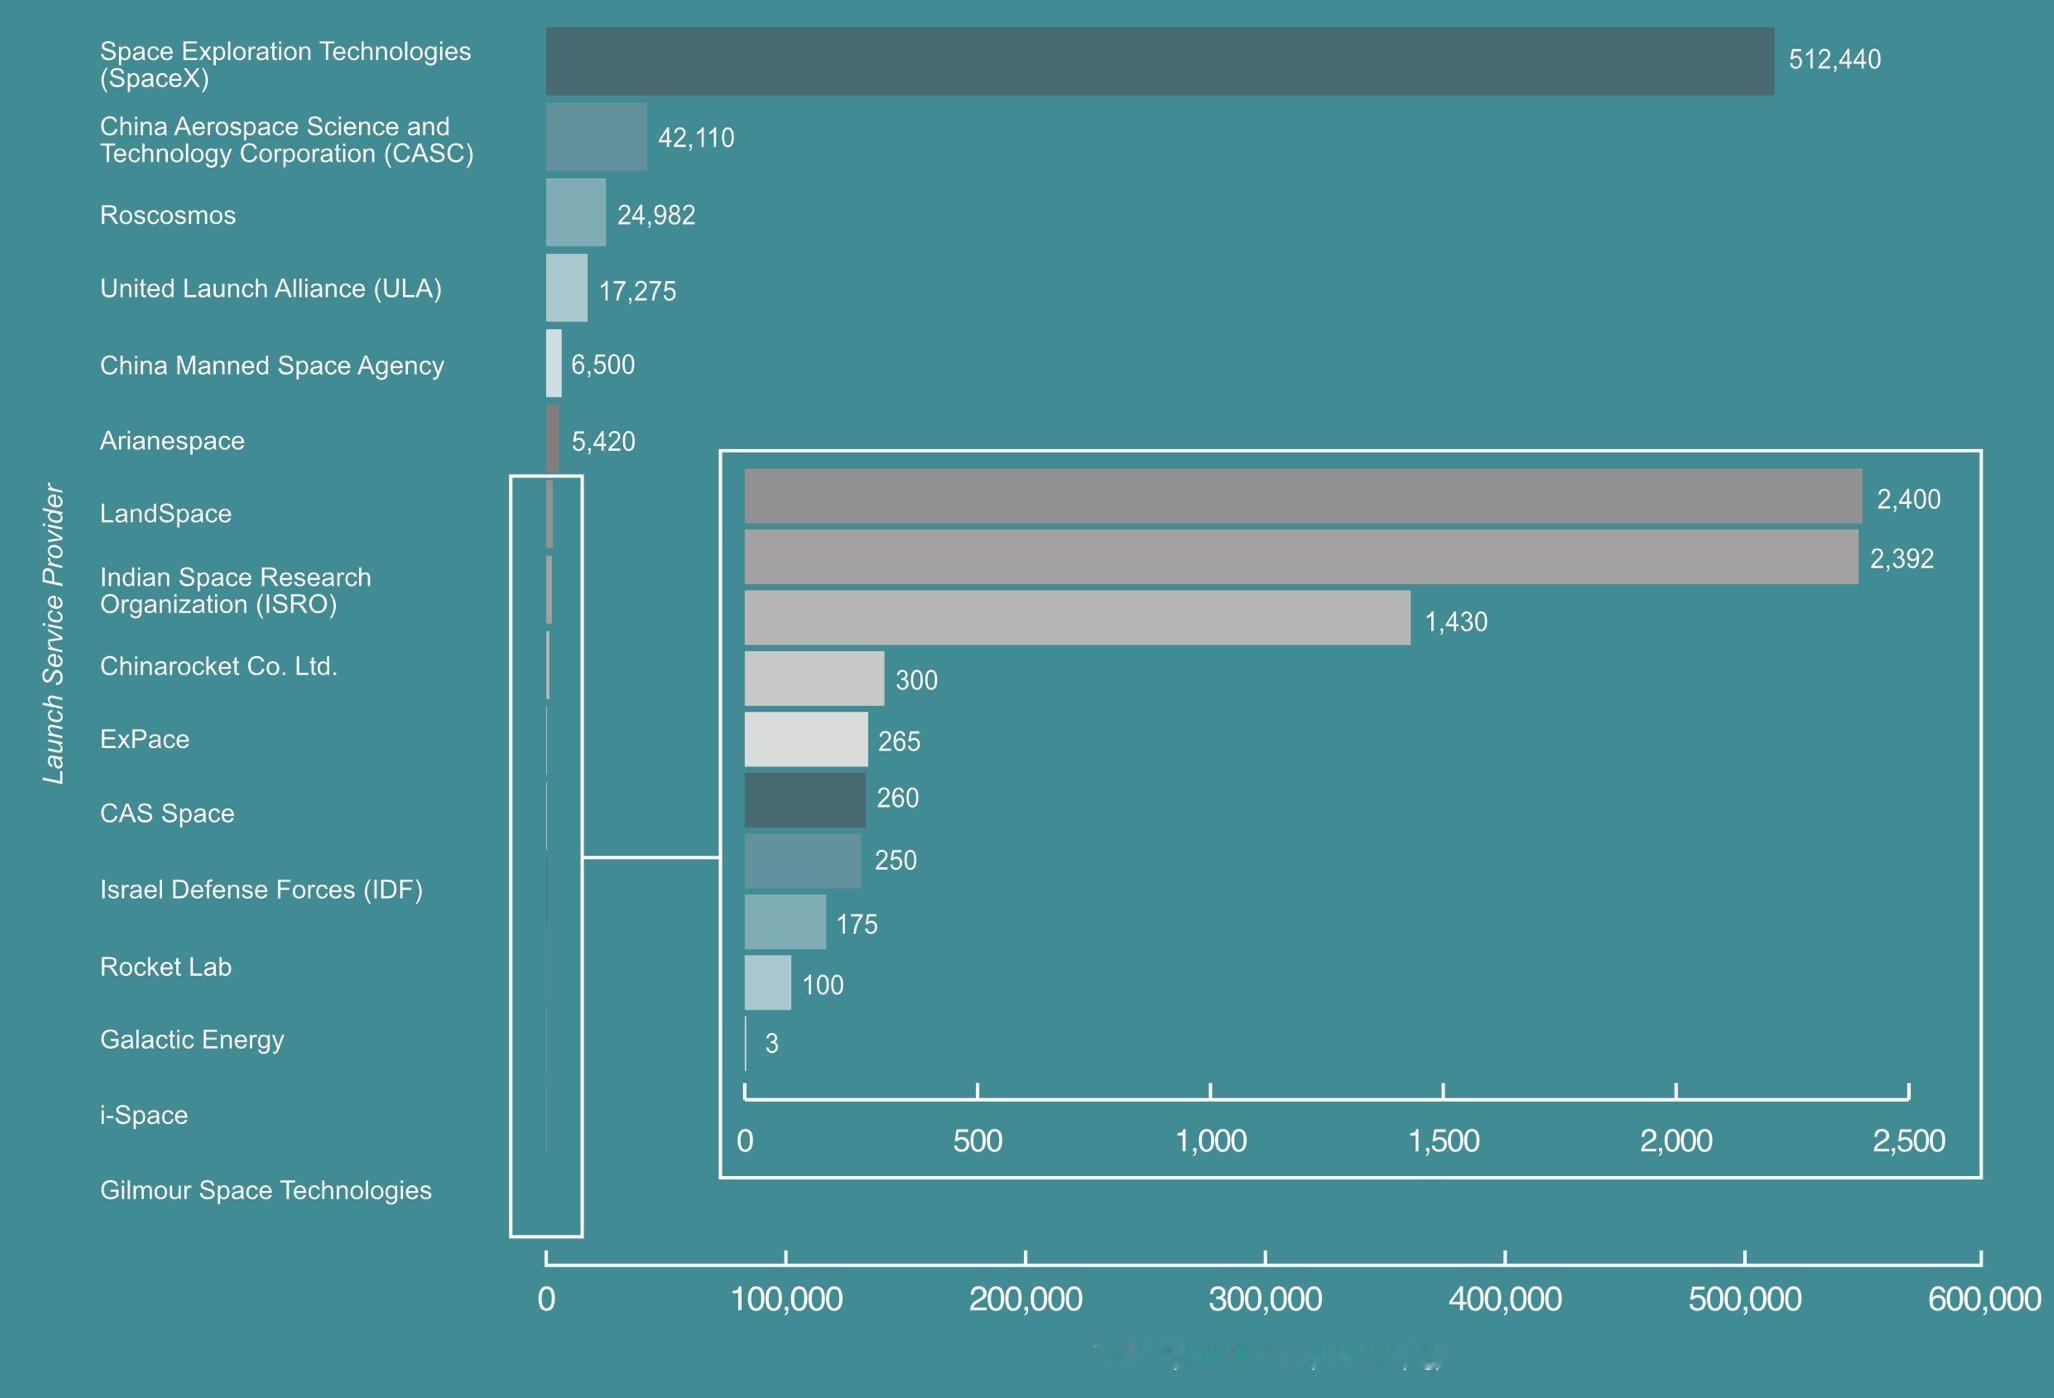Click the China Manned Space Agency bar
2054x1398 pixels.
(554, 364)
